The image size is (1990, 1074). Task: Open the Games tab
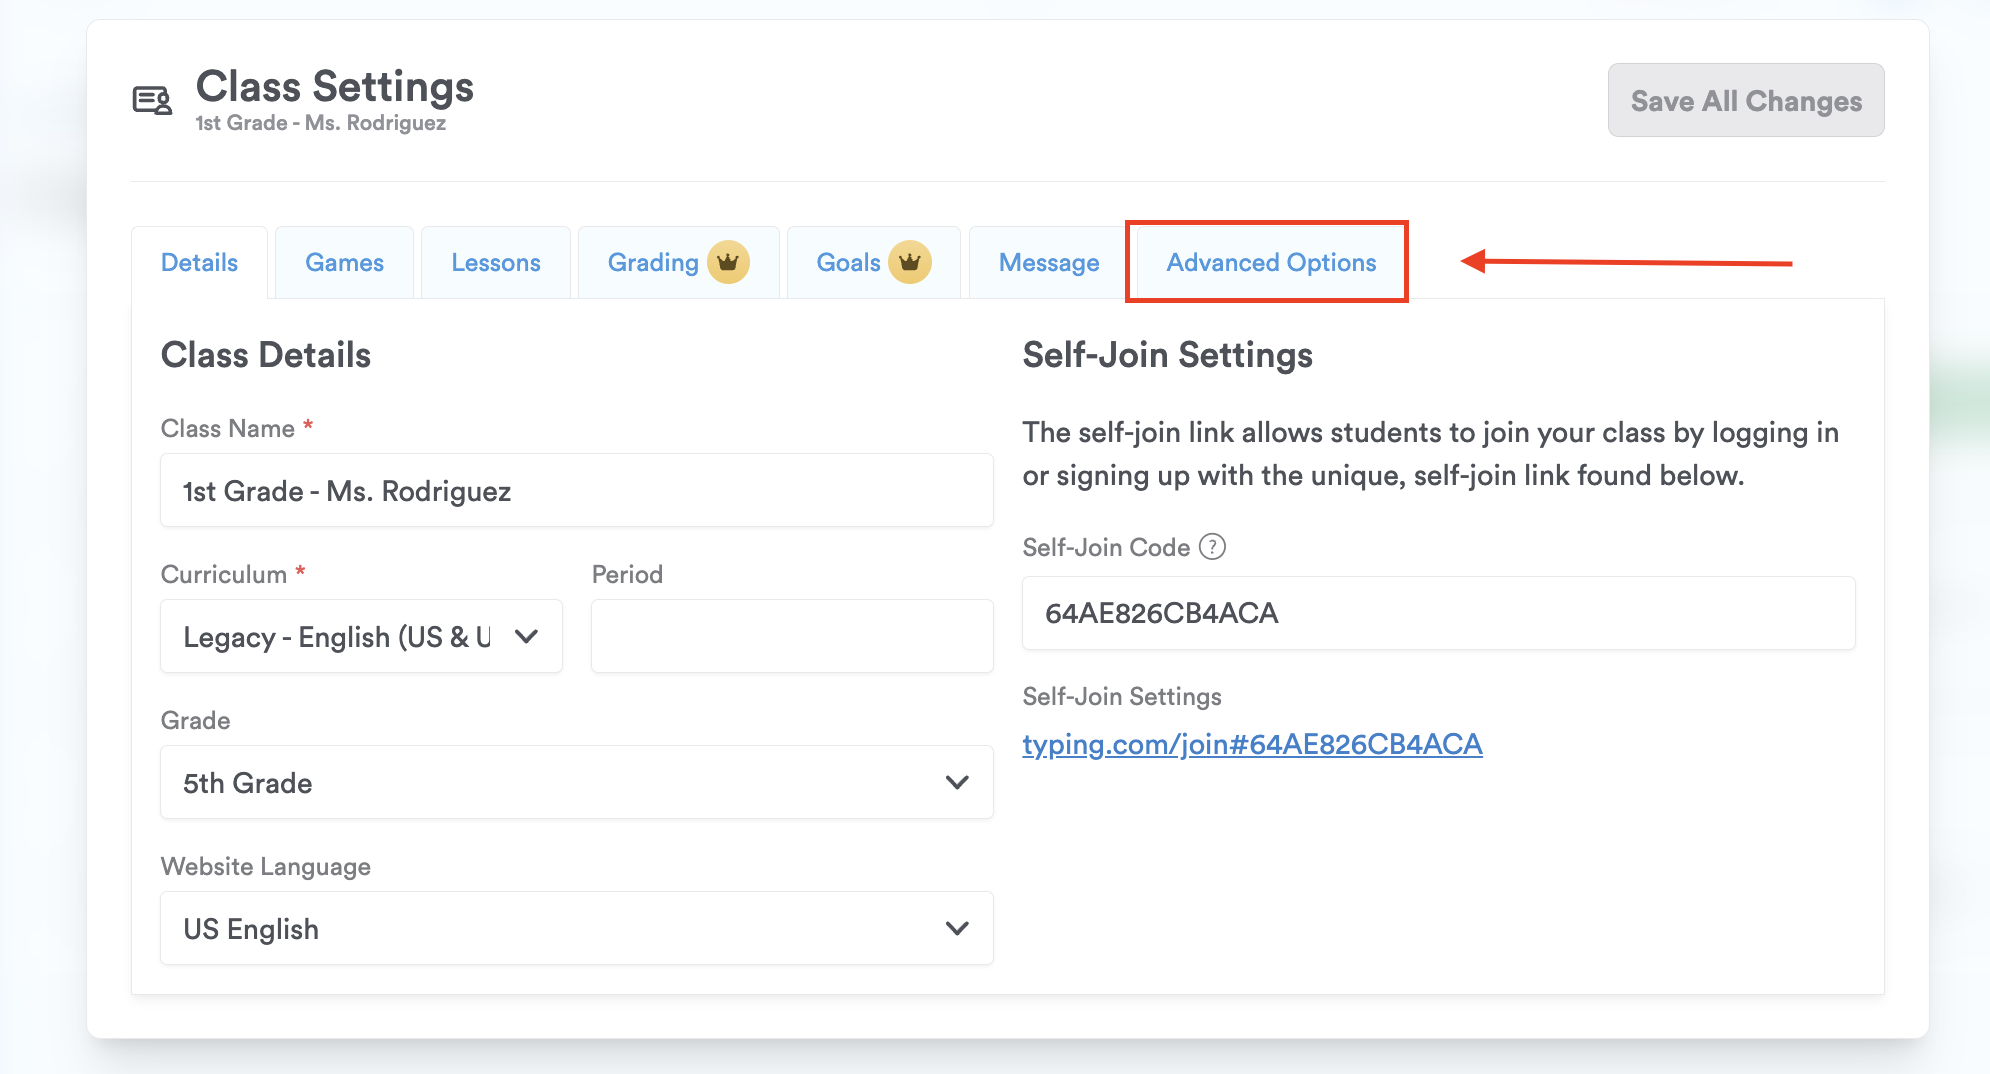(x=344, y=263)
